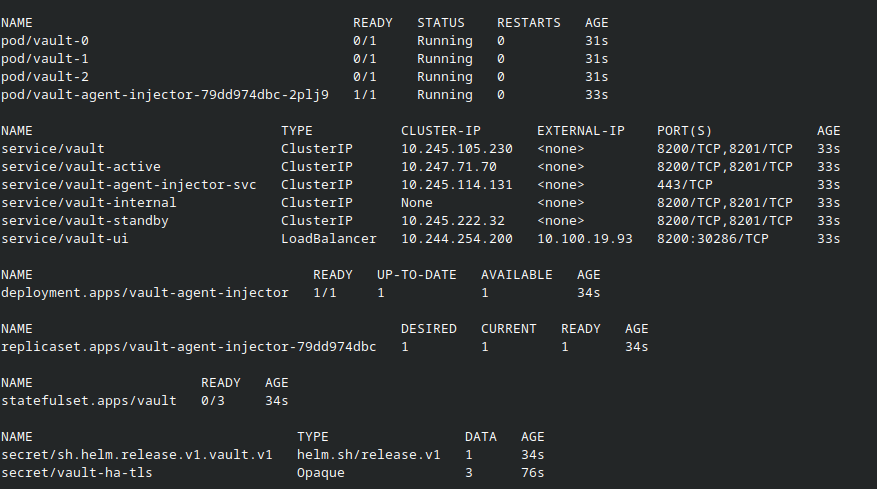877x489 pixels.
Task: Click cluster IP 10.245.105.230
Action: [x=457, y=149]
